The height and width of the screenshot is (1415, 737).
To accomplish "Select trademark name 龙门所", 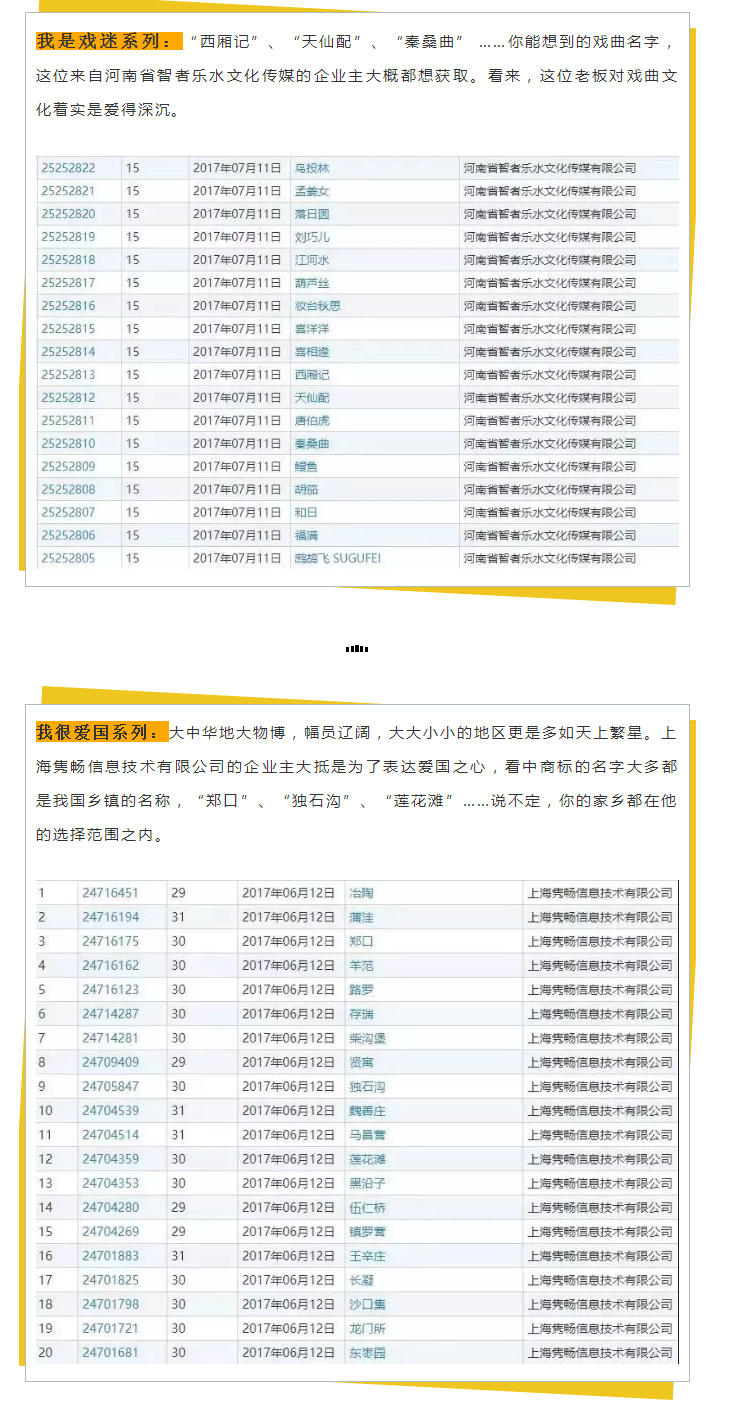I will coord(366,1328).
